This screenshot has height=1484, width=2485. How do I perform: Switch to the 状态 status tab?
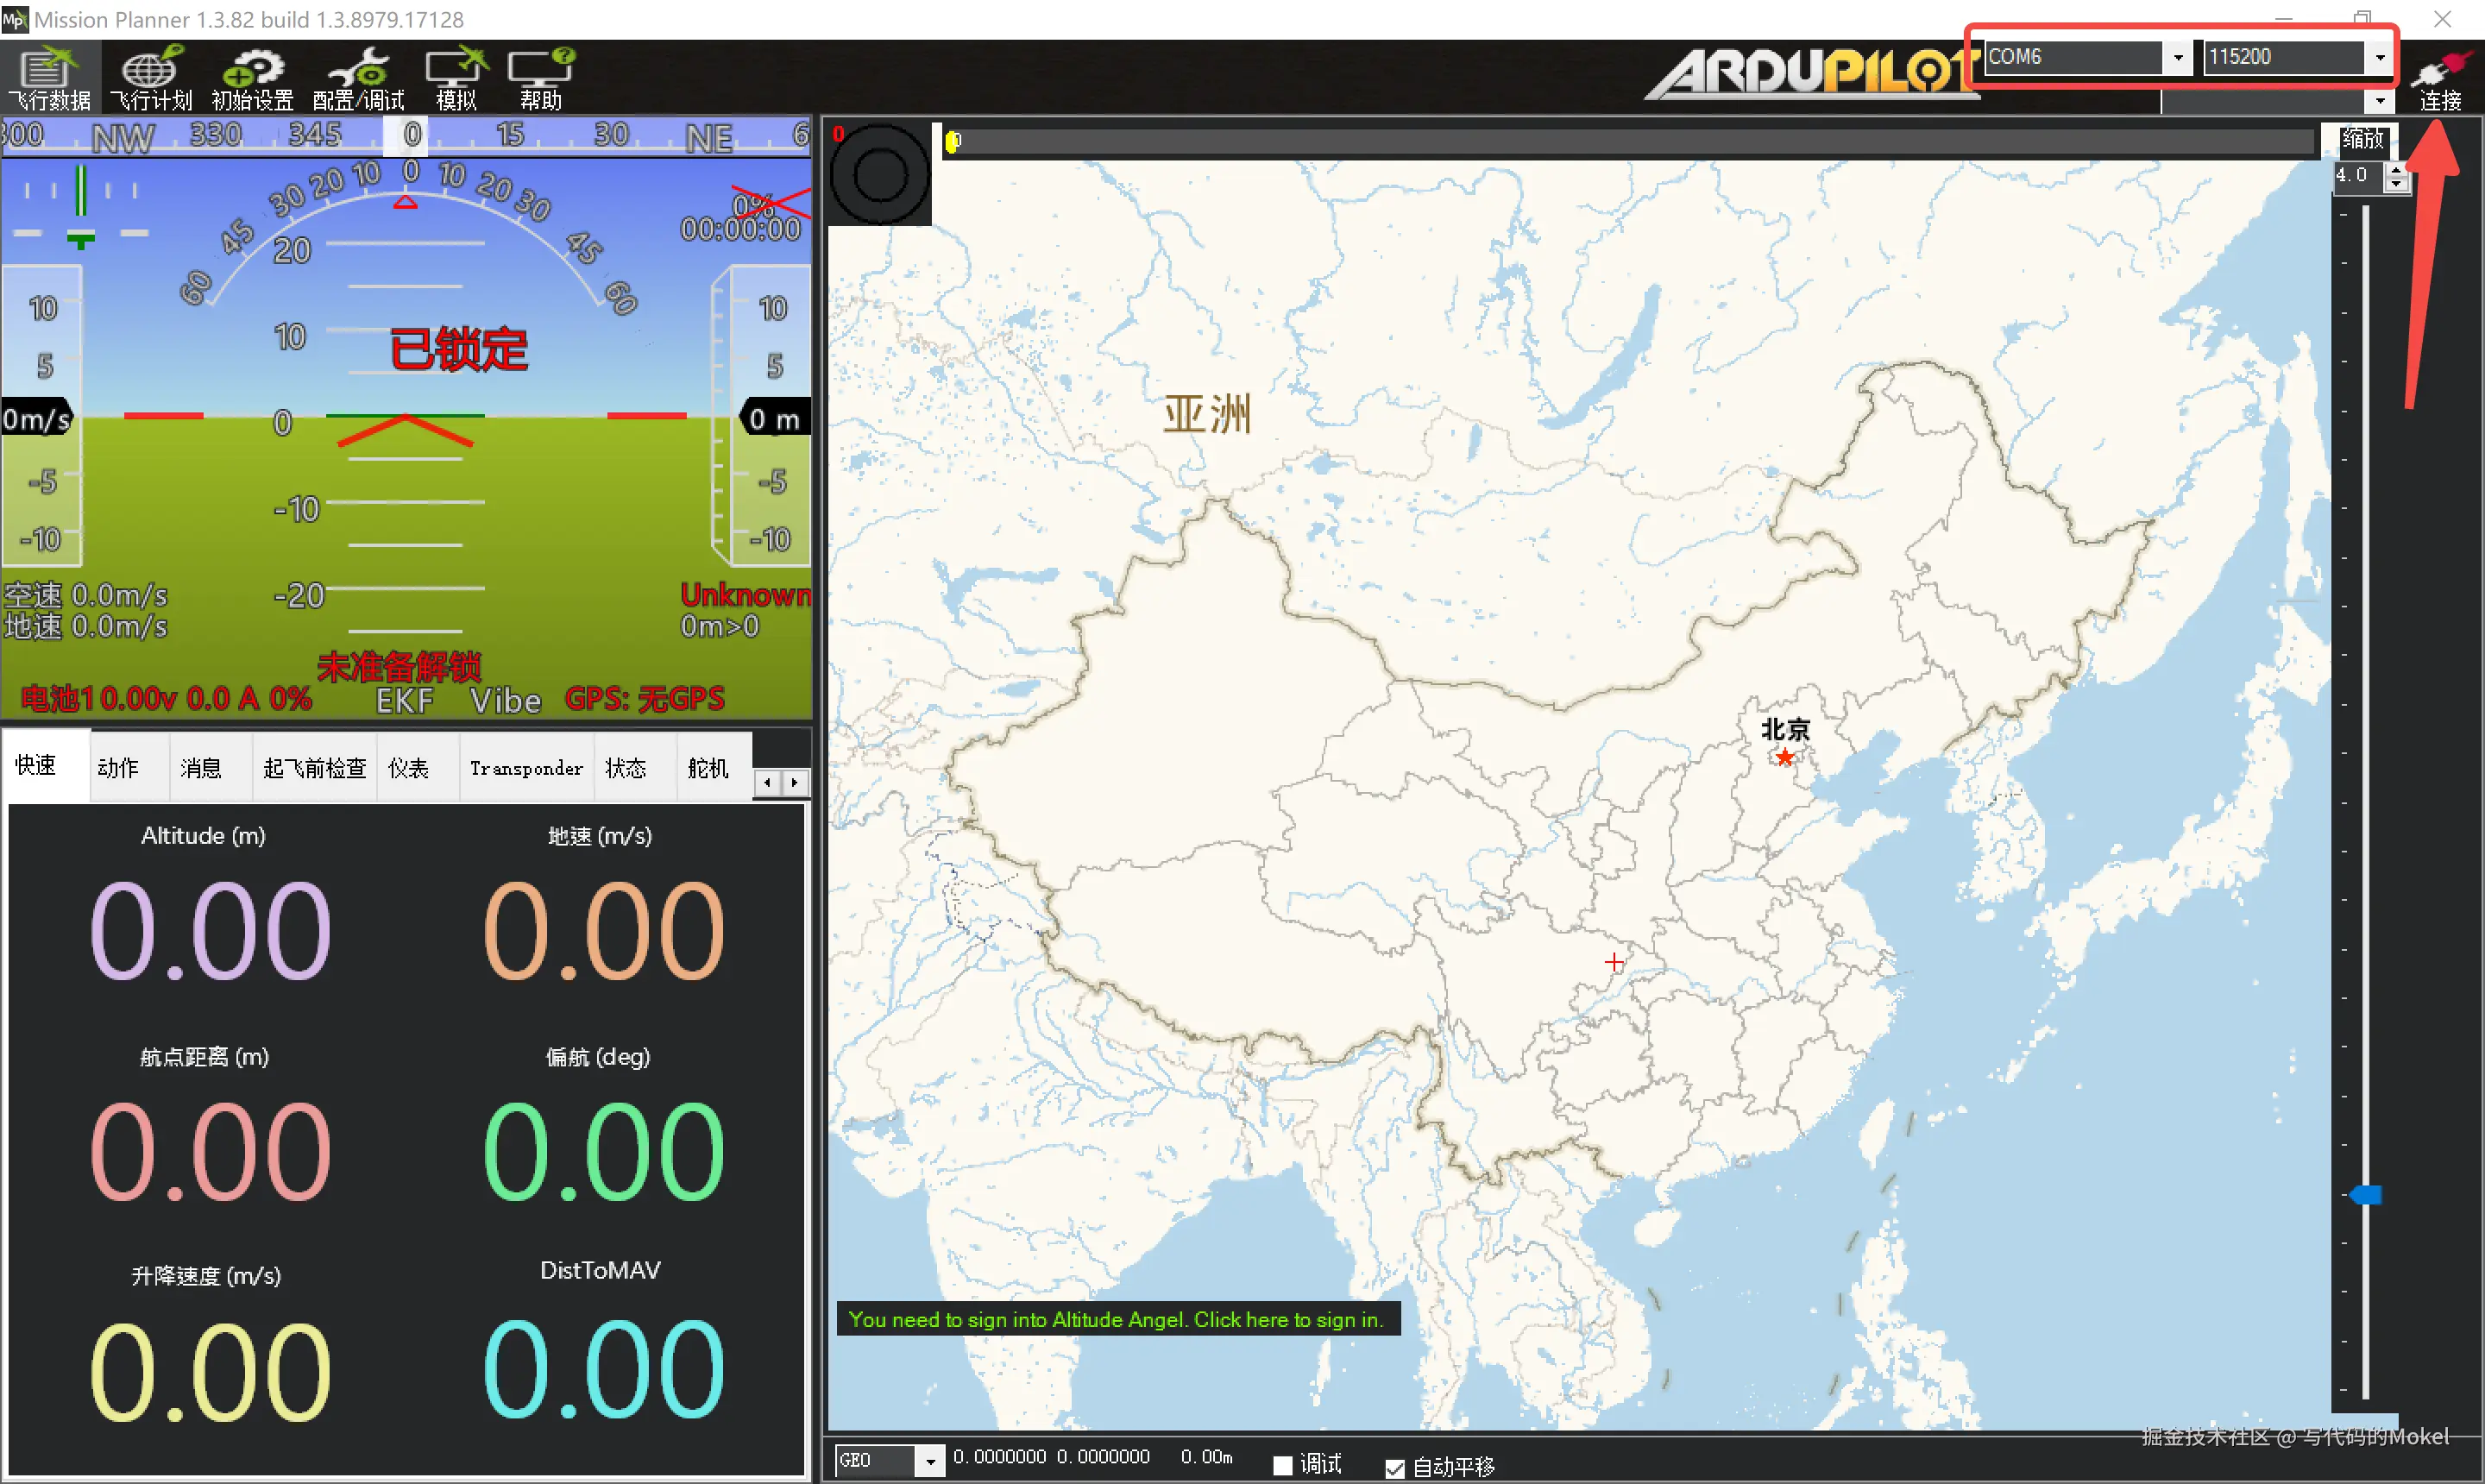626,768
